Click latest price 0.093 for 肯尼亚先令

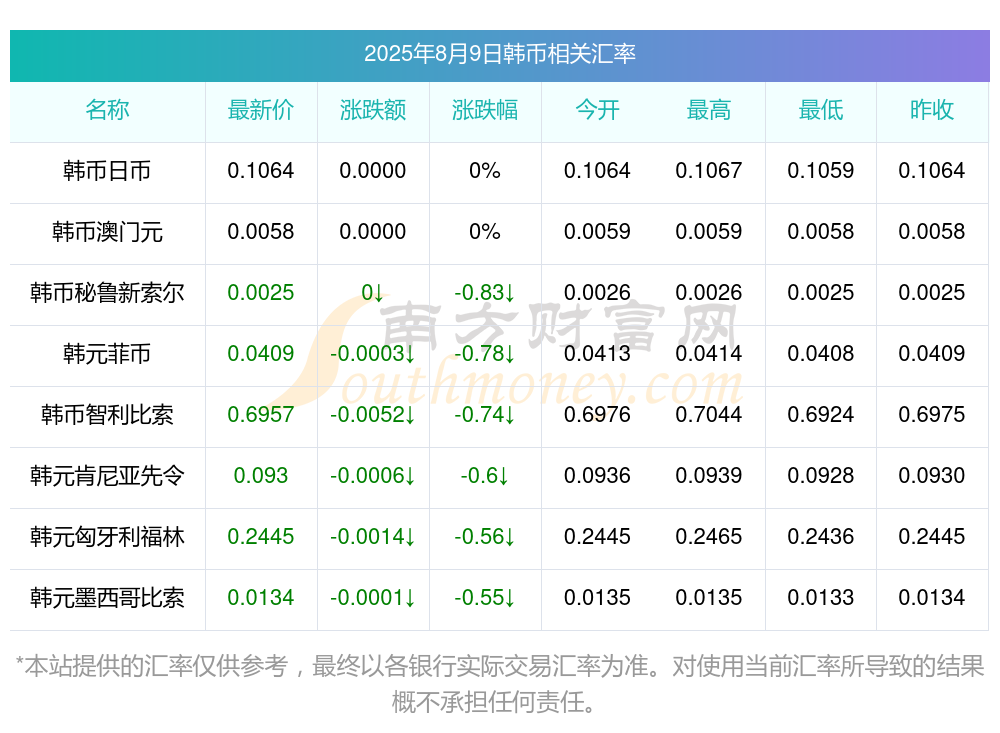pyautogui.click(x=261, y=476)
